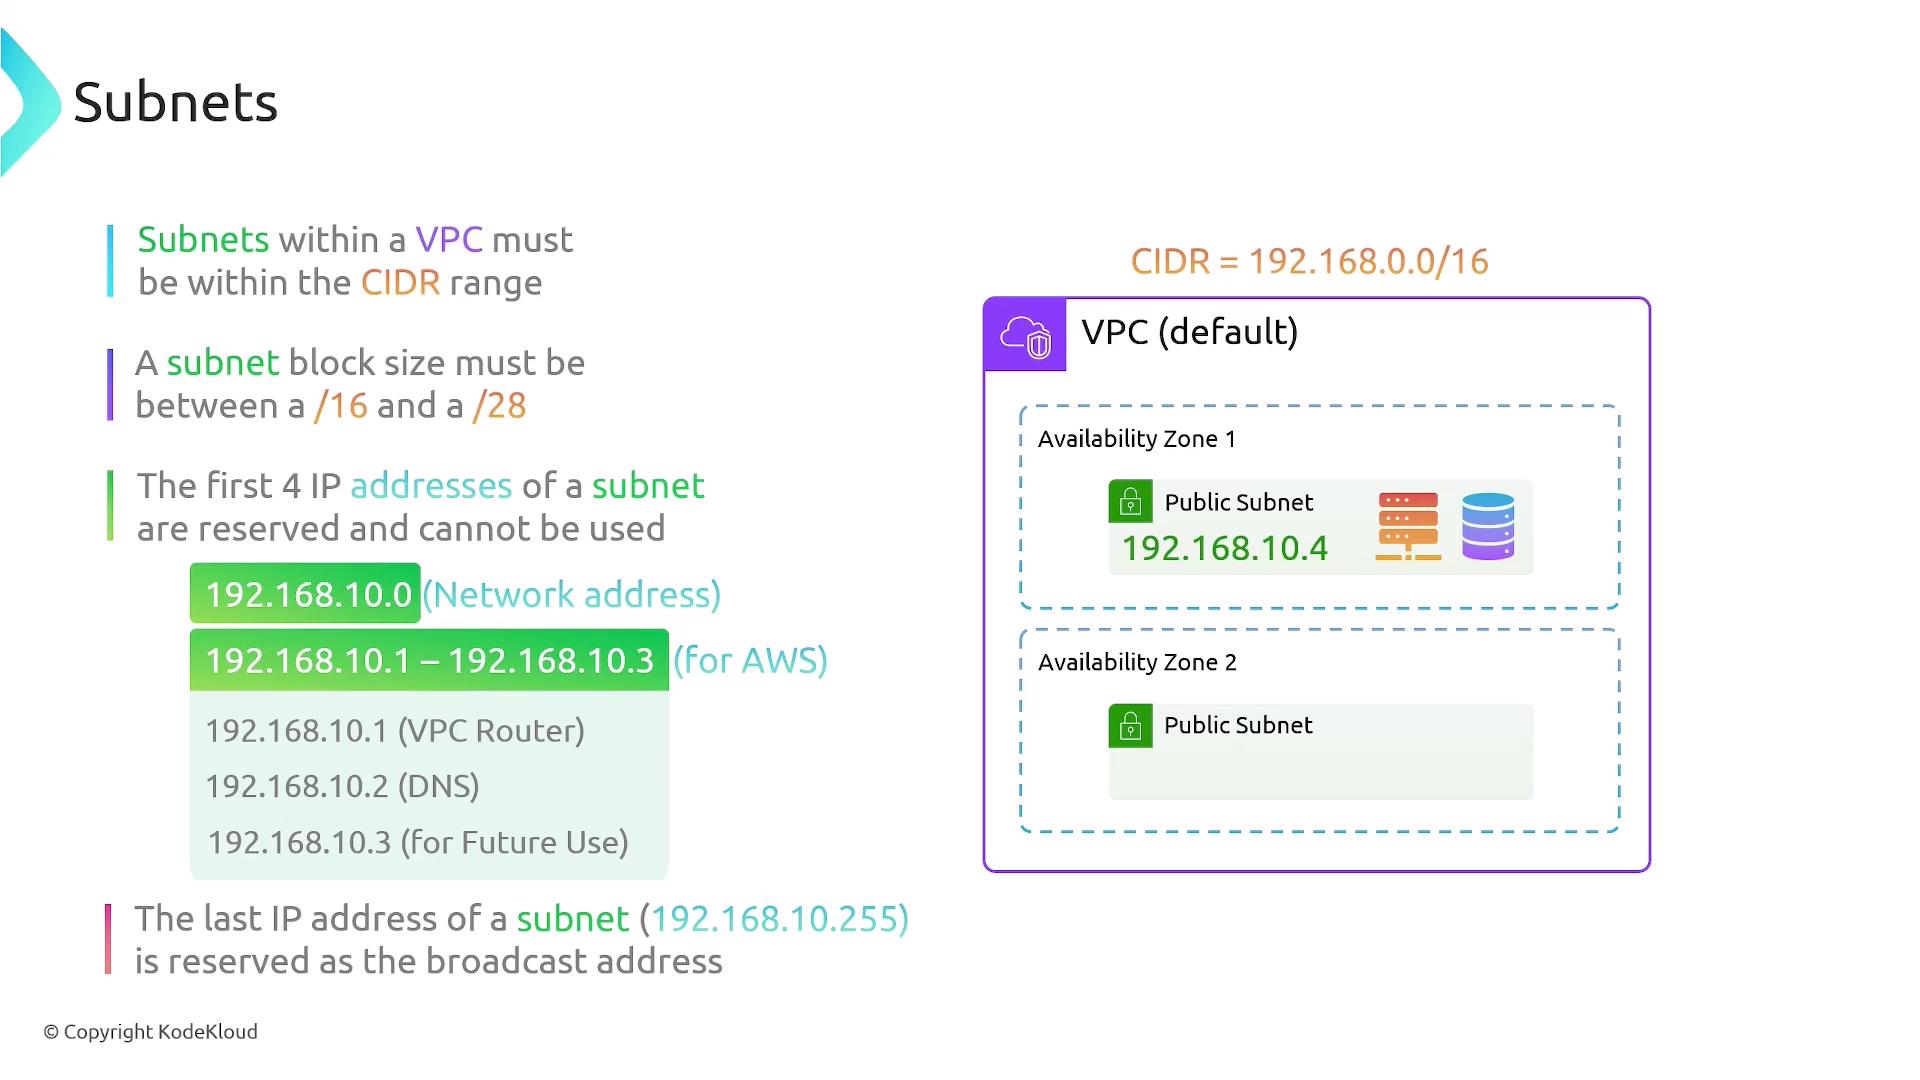
Task: Click the green 192.168.10.0 address box
Action: pyautogui.click(x=305, y=594)
